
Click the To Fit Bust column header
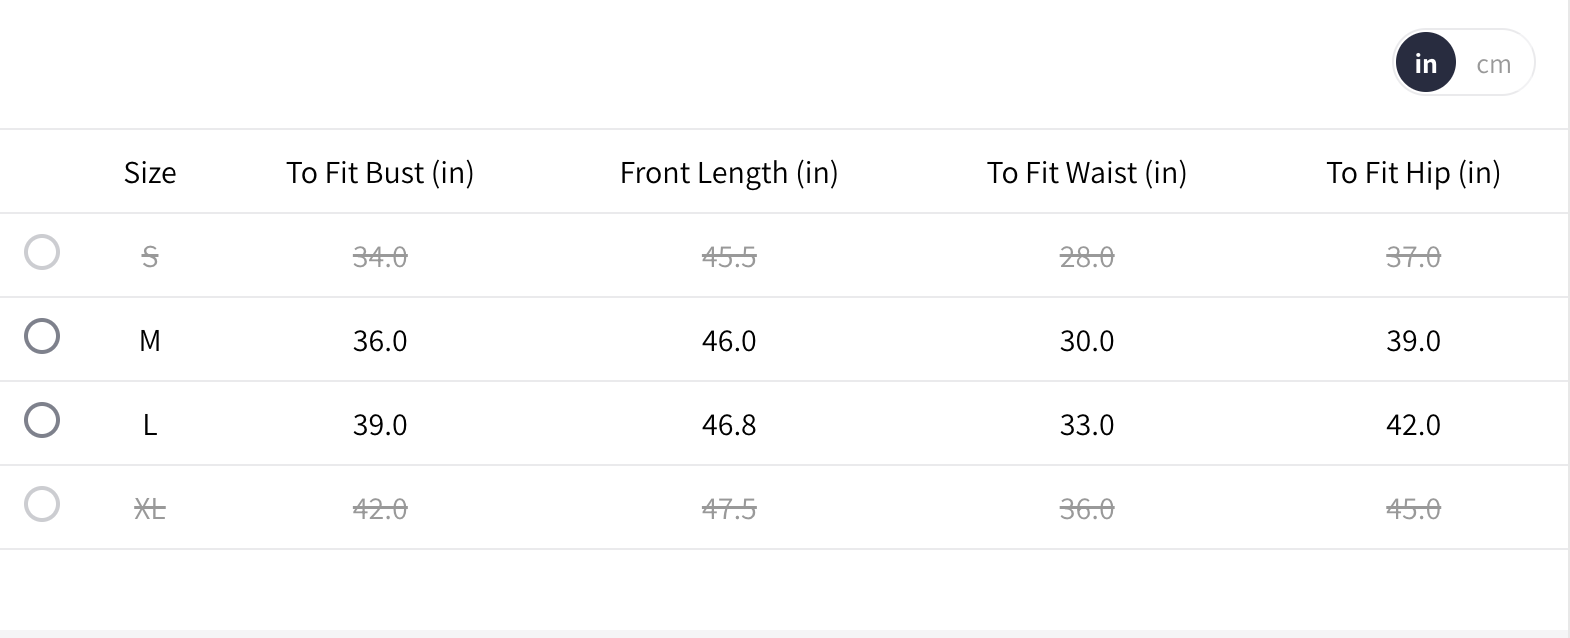(380, 173)
